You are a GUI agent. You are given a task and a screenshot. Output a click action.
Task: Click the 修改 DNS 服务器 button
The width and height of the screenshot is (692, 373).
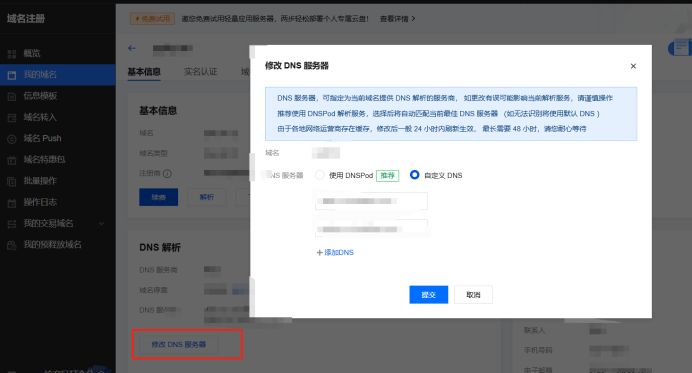(179, 344)
